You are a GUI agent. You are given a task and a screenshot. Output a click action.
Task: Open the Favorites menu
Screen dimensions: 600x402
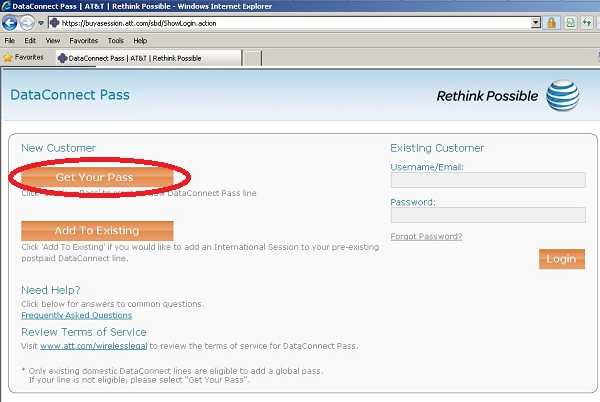[83, 41]
